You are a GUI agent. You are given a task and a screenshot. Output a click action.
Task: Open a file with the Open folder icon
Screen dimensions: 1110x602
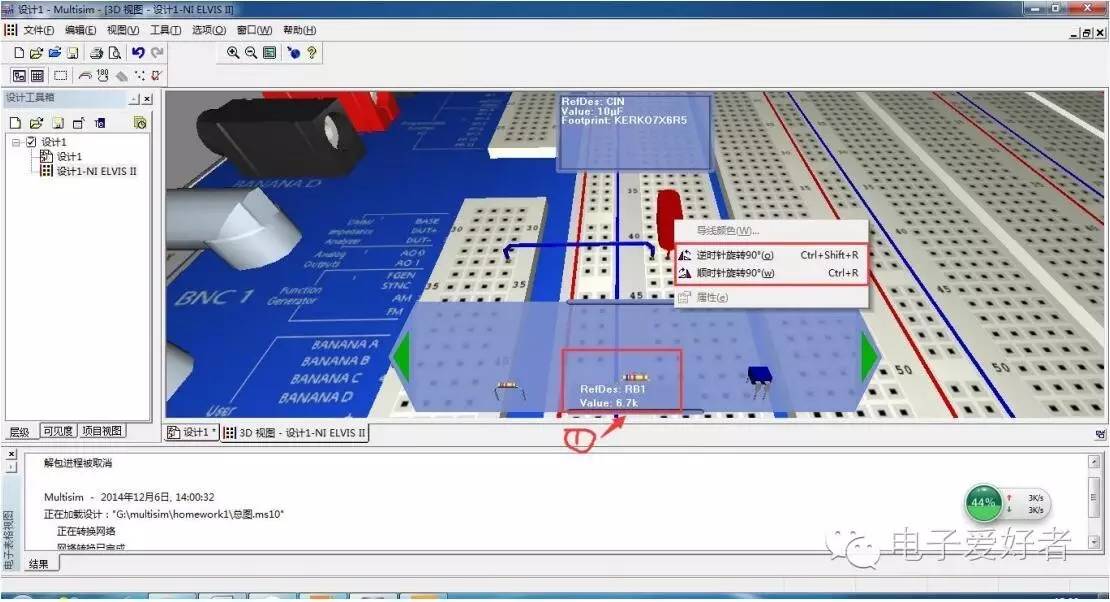click(x=35, y=52)
